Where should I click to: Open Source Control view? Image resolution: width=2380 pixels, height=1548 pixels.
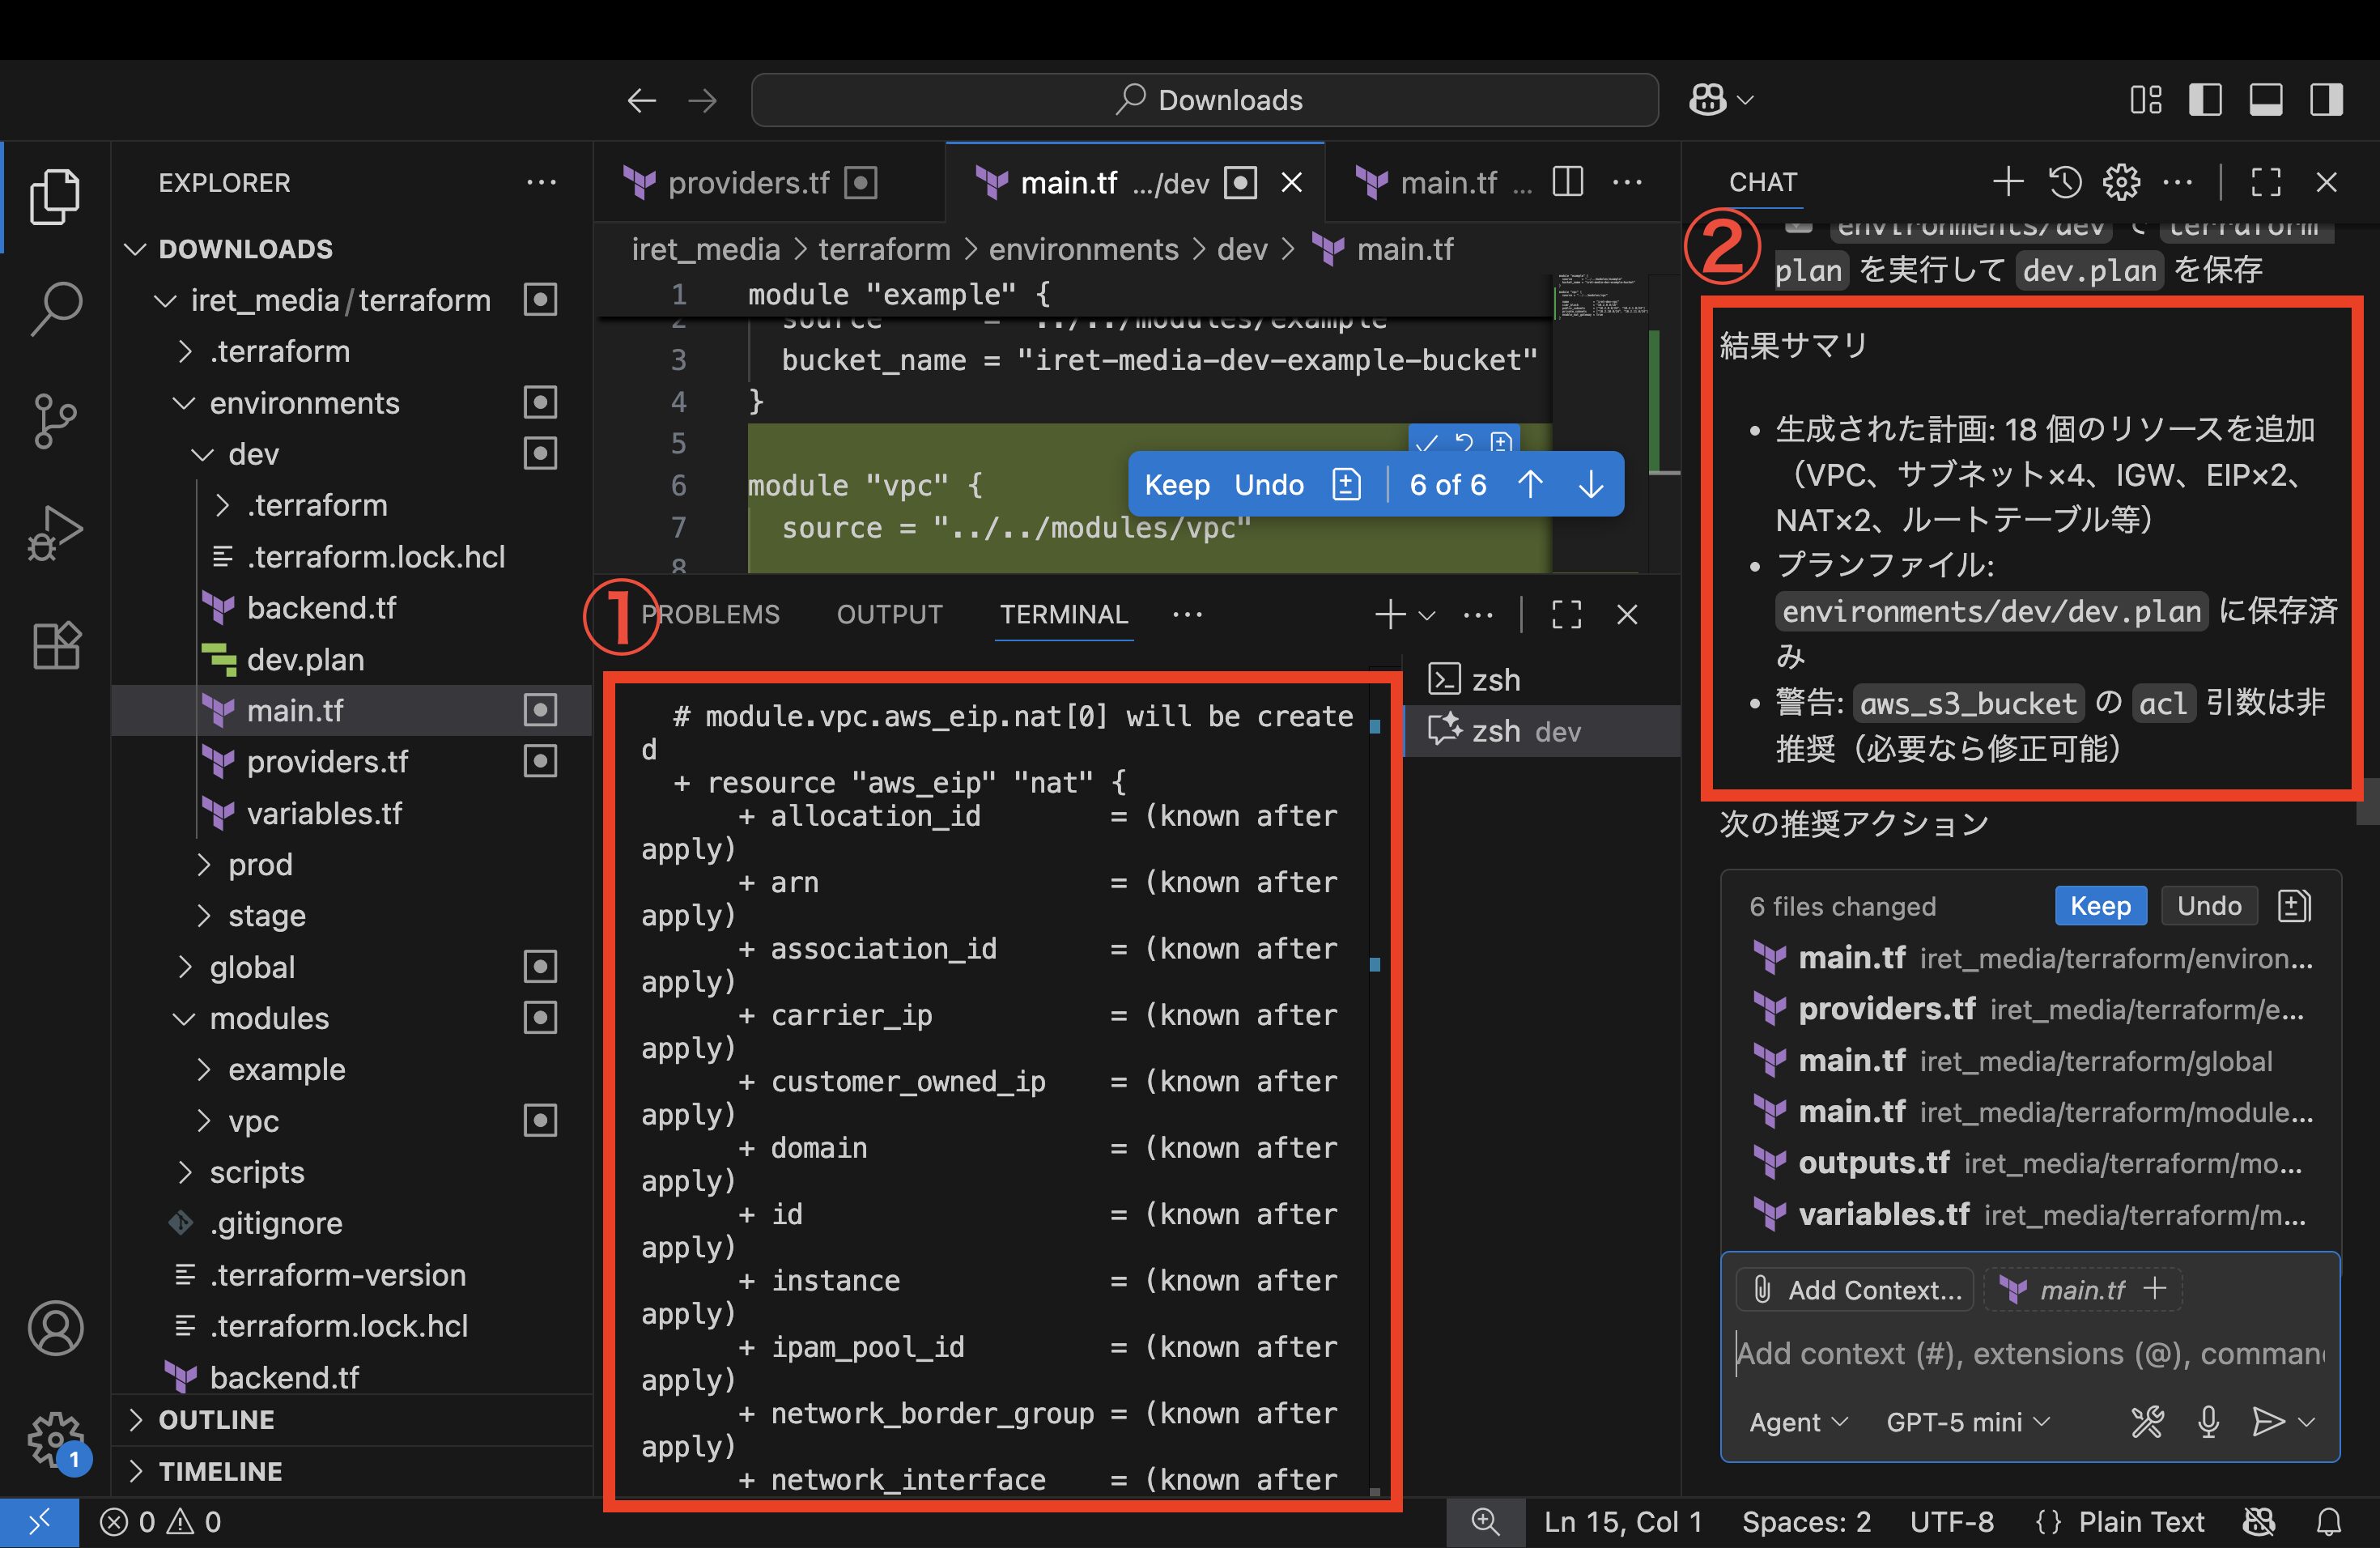tap(56, 420)
